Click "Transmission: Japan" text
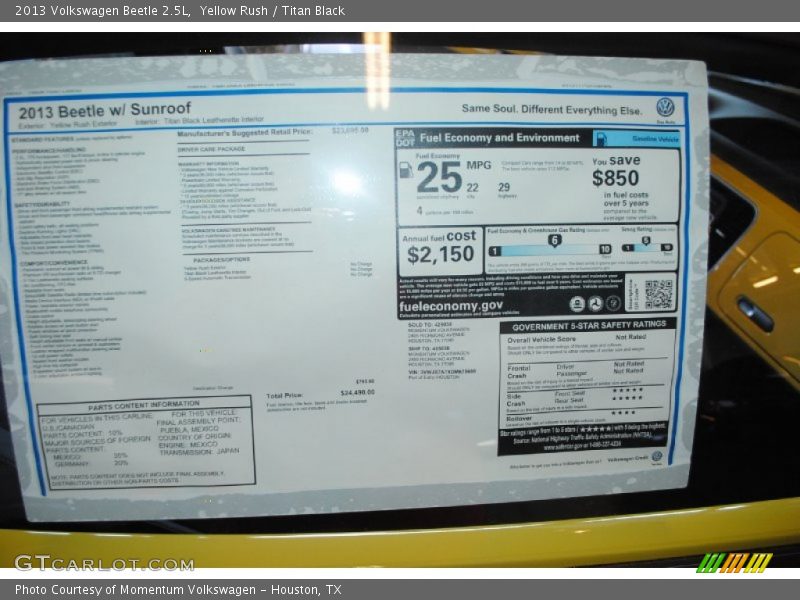 click(x=199, y=452)
